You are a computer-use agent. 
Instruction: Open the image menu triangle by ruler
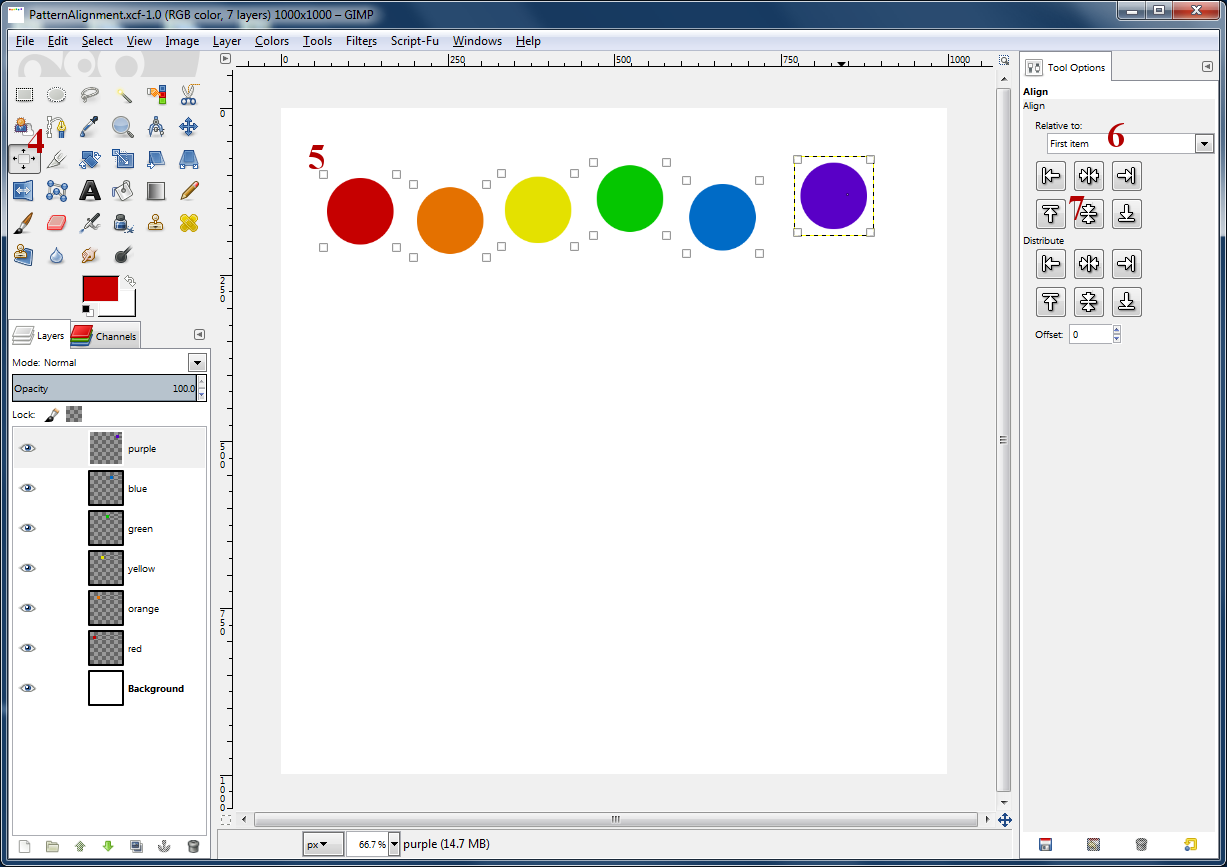[x=226, y=59]
